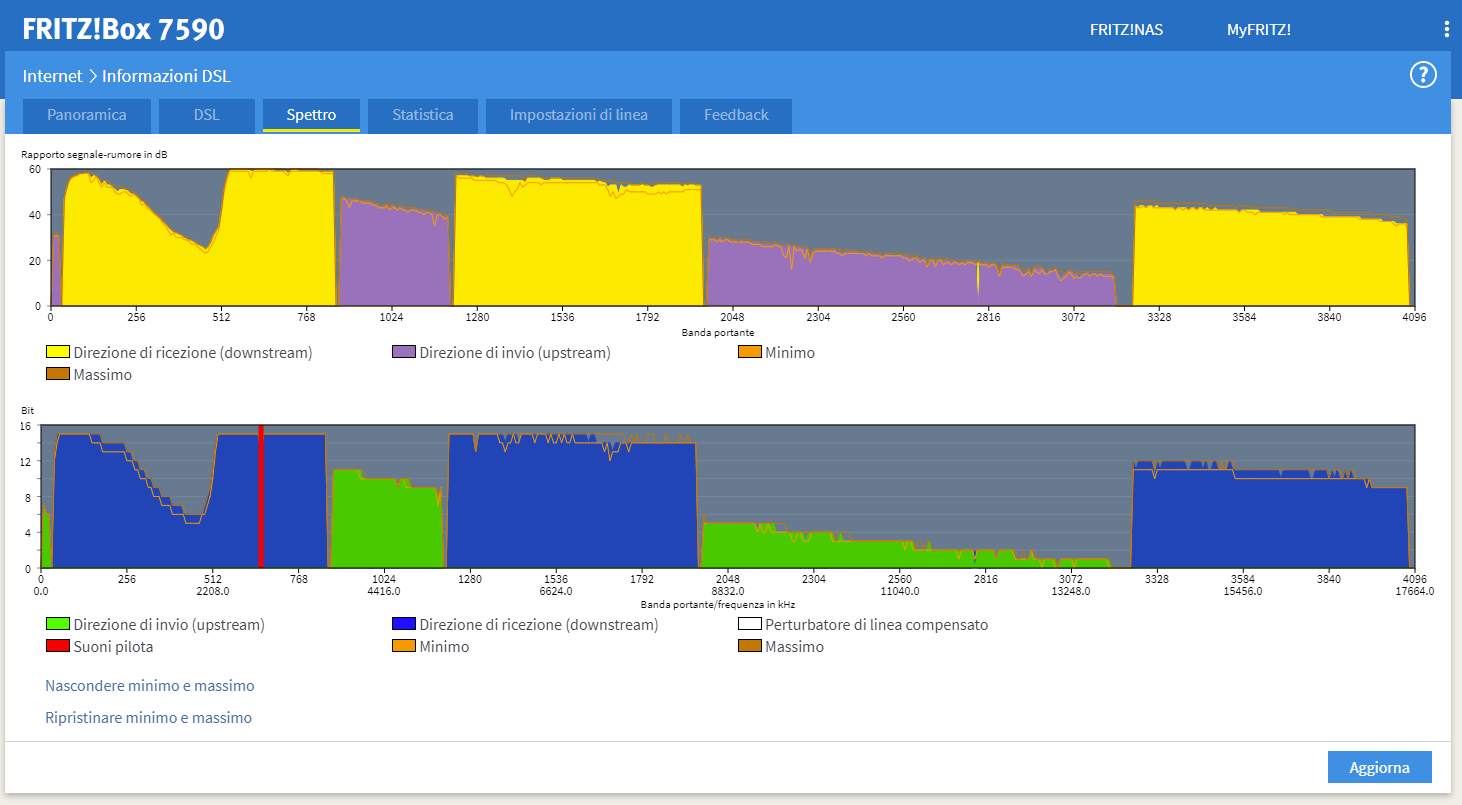This screenshot has height=805, width=1462.
Task: Click the FRITZ!Box 7590 logo
Action: (x=123, y=29)
